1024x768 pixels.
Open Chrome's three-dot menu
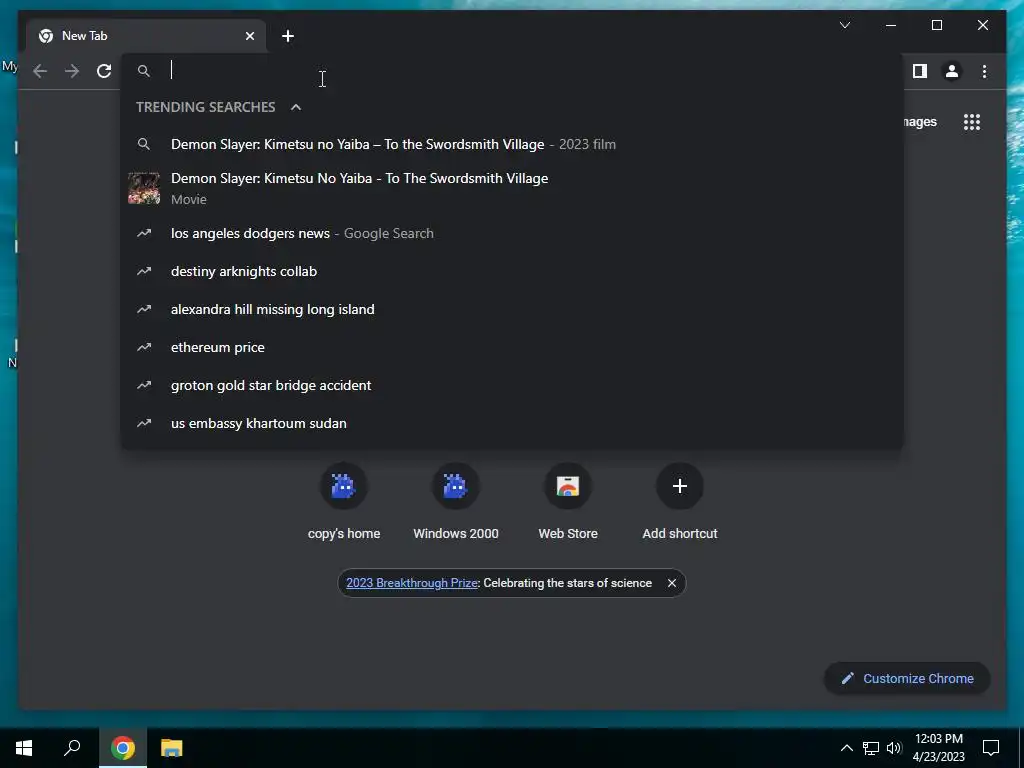pos(984,71)
